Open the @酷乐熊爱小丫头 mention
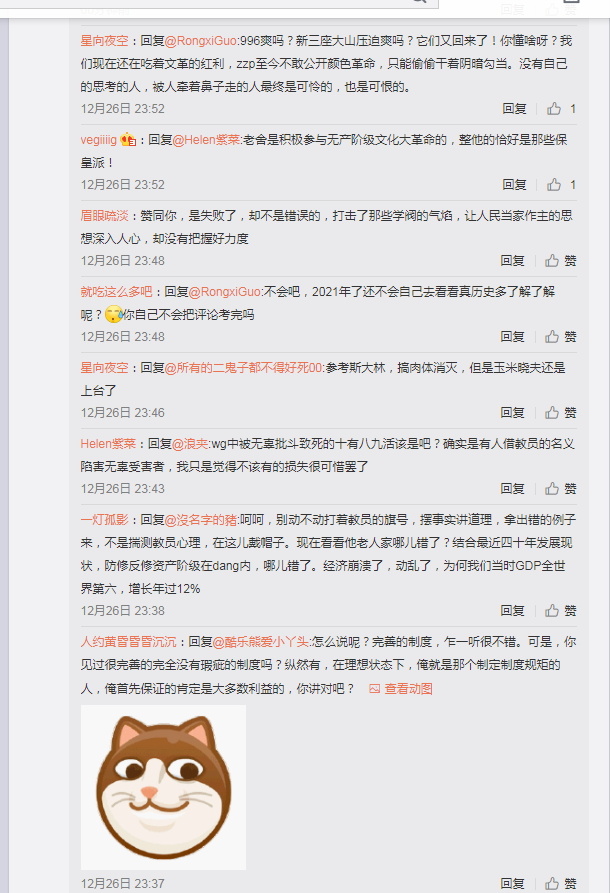 click(x=261, y=642)
